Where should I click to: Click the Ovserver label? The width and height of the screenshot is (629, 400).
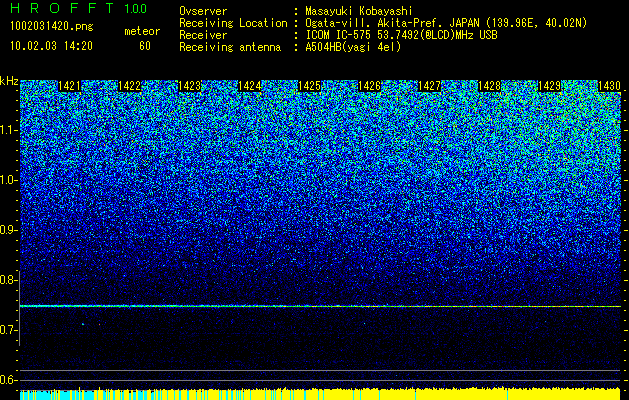[x=203, y=11]
